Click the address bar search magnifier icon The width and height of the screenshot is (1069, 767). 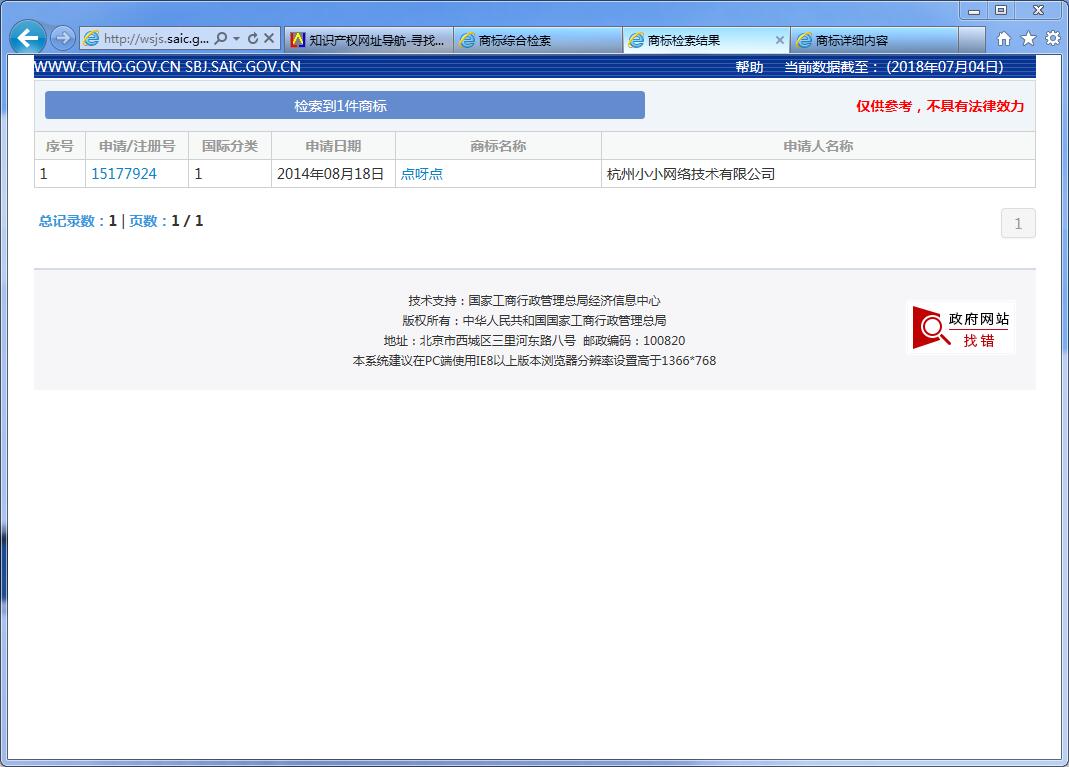(222, 37)
